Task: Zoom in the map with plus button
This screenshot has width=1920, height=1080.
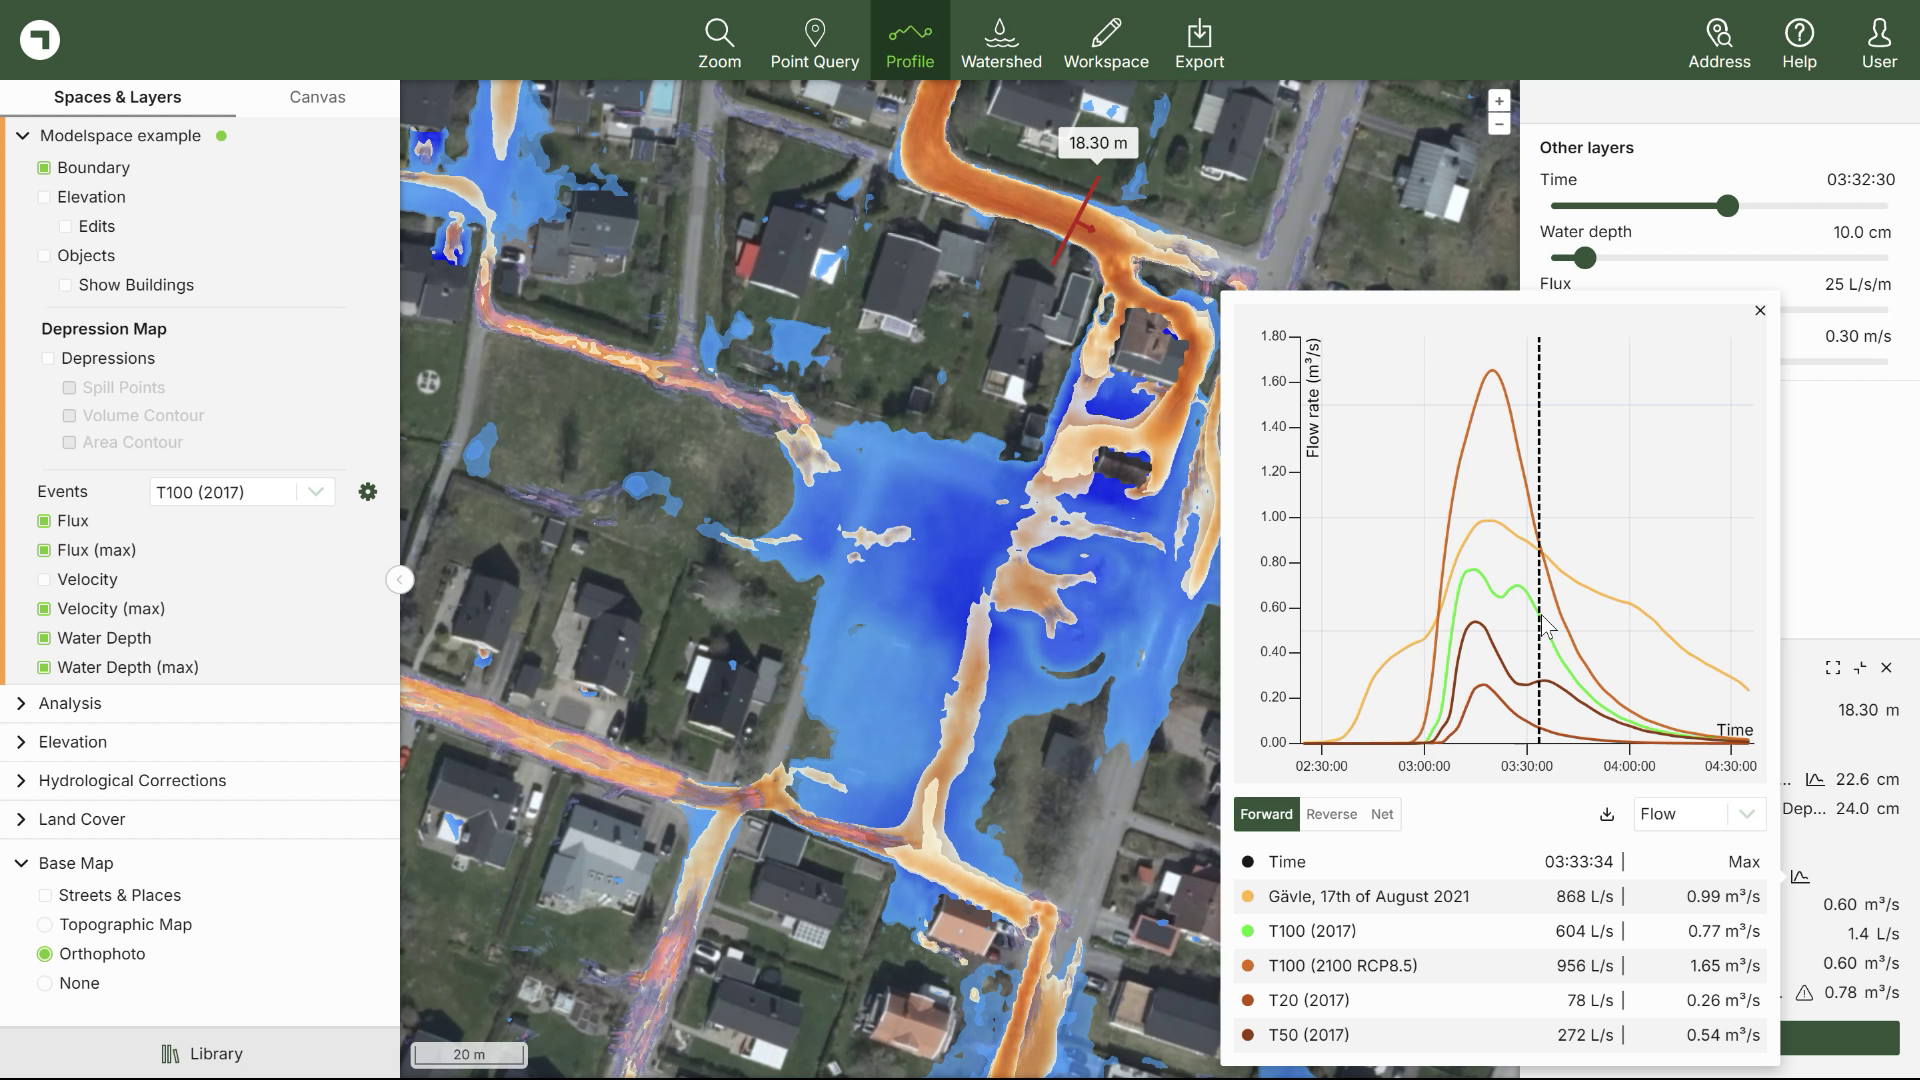Action: (x=1498, y=101)
